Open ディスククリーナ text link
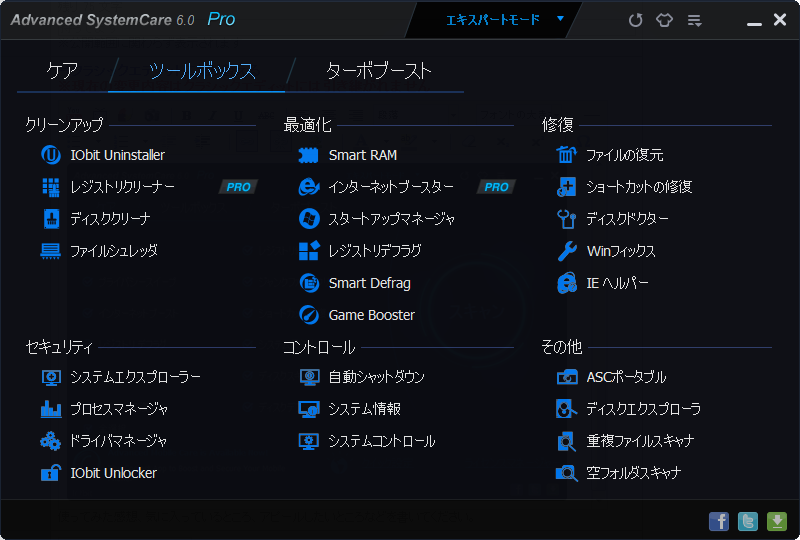The height and width of the screenshot is (540, 800). tap(110, 219)
